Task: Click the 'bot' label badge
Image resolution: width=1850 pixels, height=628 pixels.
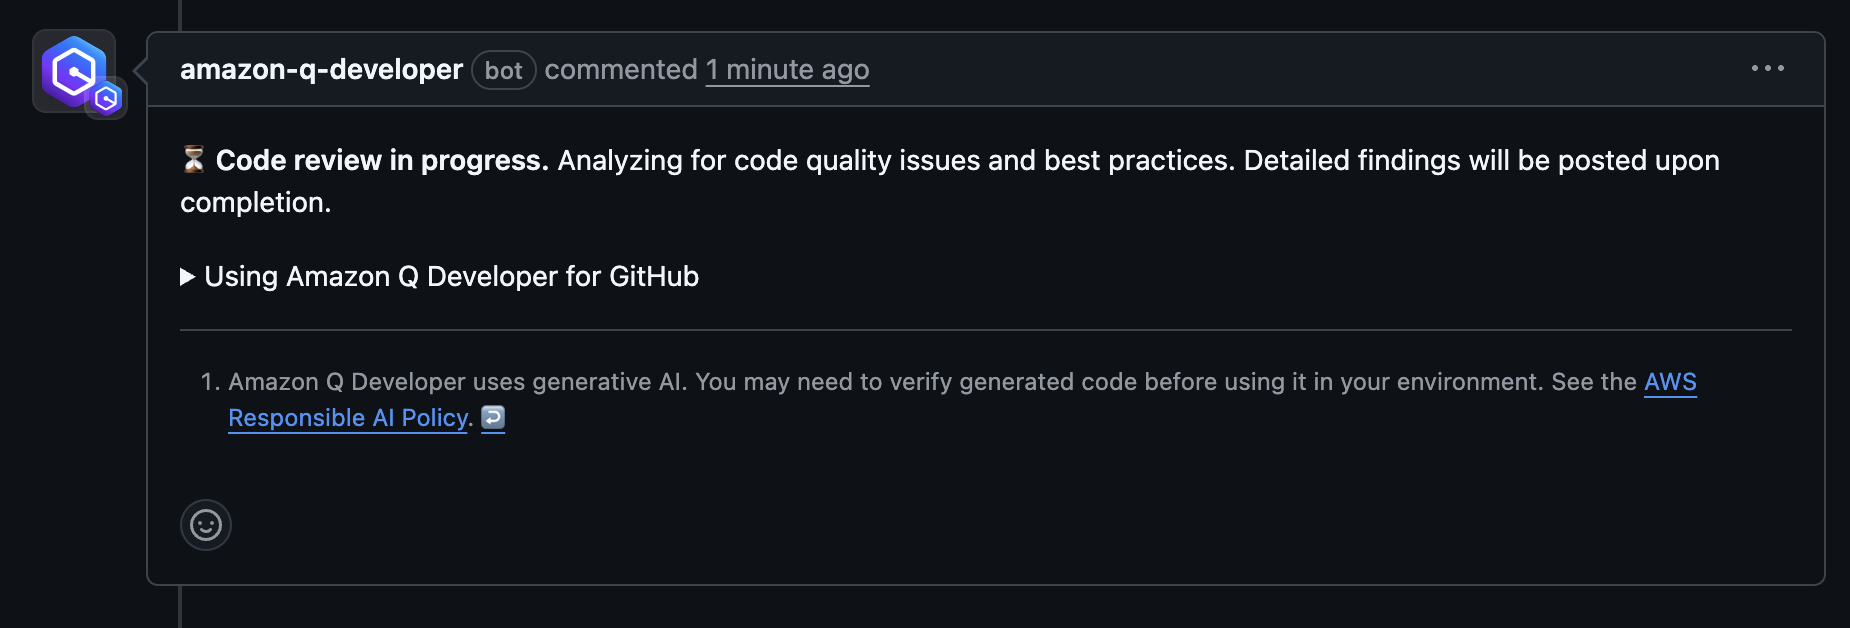Action: click(503, 70)
